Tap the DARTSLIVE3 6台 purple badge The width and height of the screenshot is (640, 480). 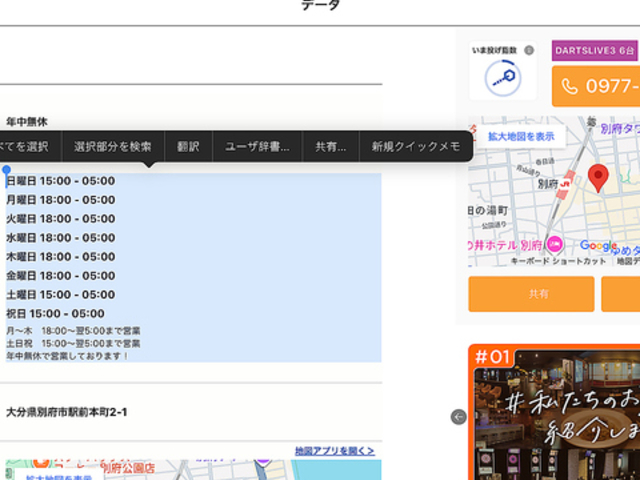click(594, 50)
